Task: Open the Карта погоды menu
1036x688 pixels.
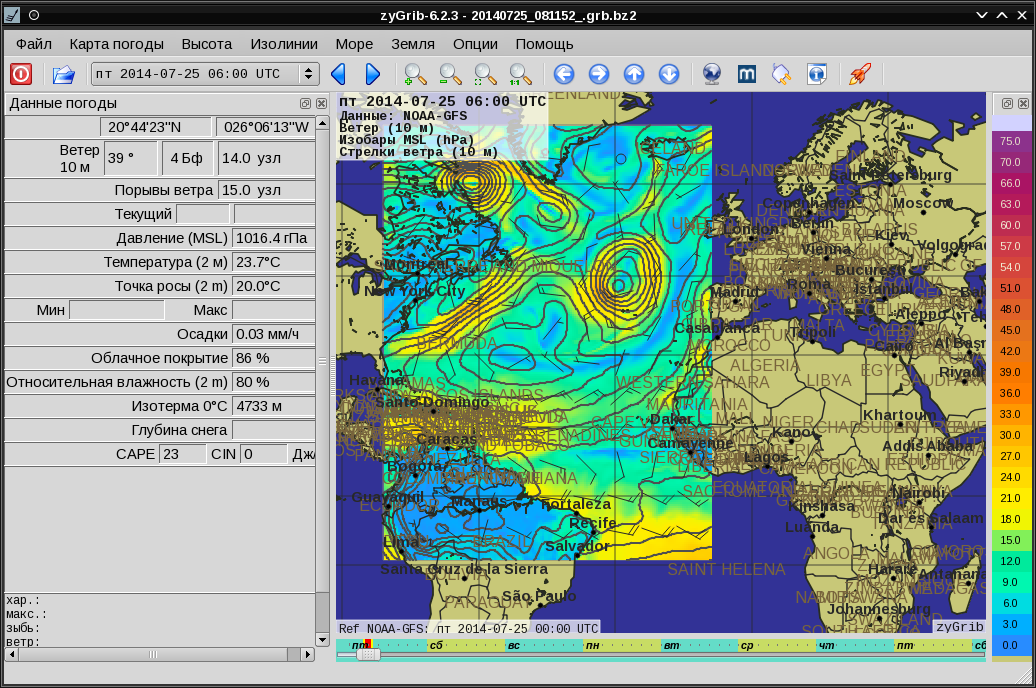Action: 117,44
